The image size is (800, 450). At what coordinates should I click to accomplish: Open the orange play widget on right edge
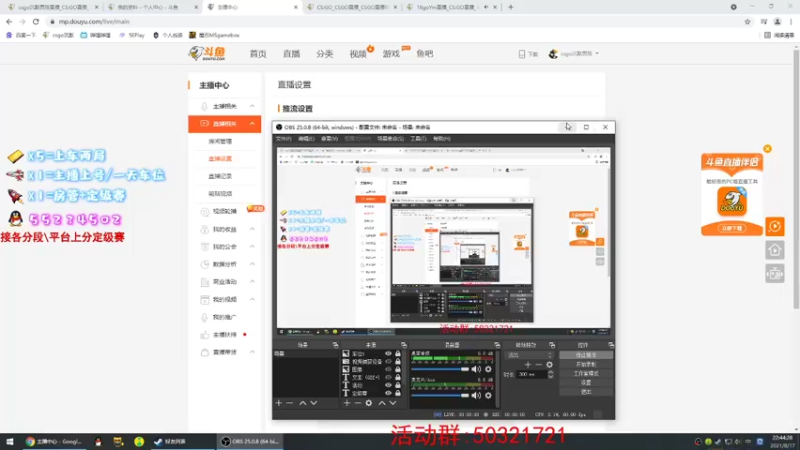point(774,226)
